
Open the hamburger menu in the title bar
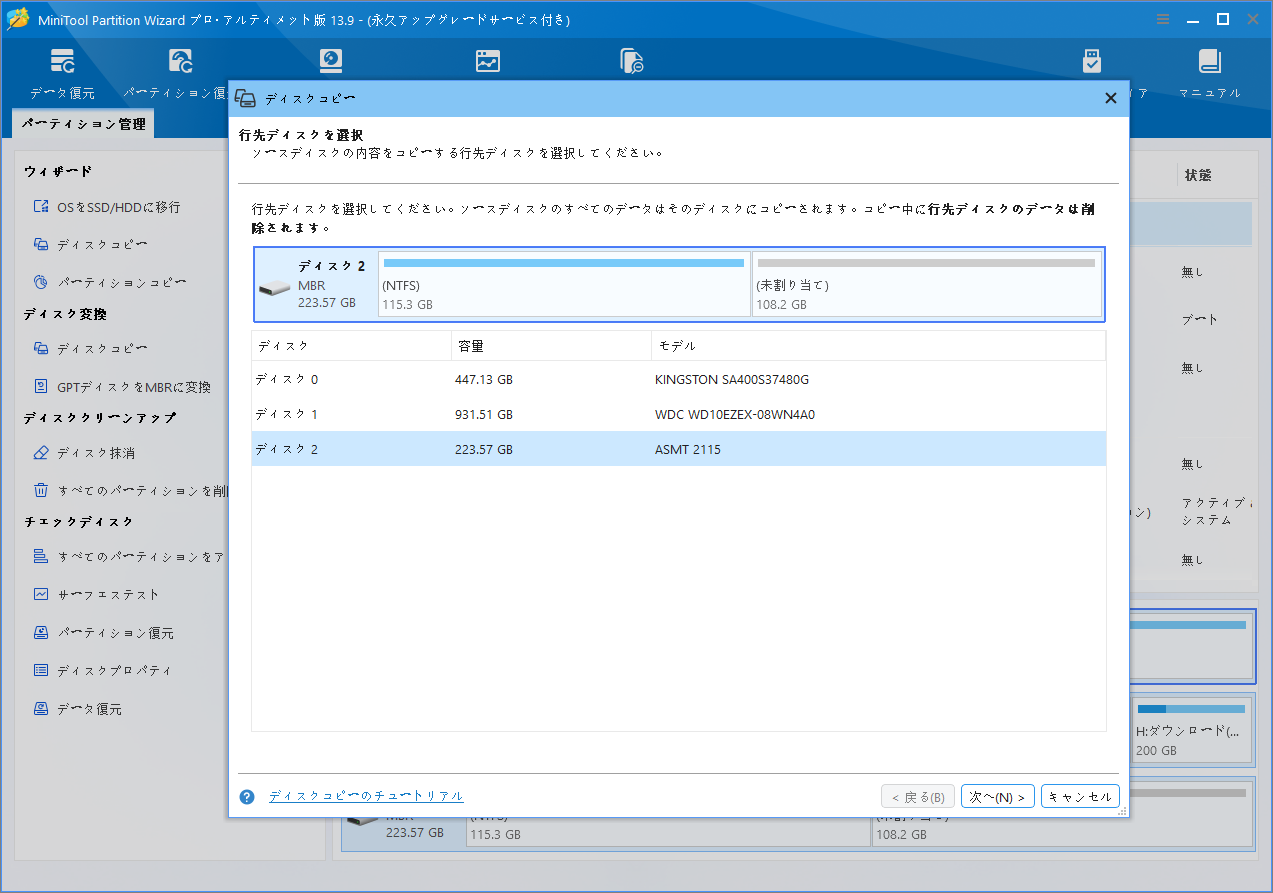coord(1163,19)
